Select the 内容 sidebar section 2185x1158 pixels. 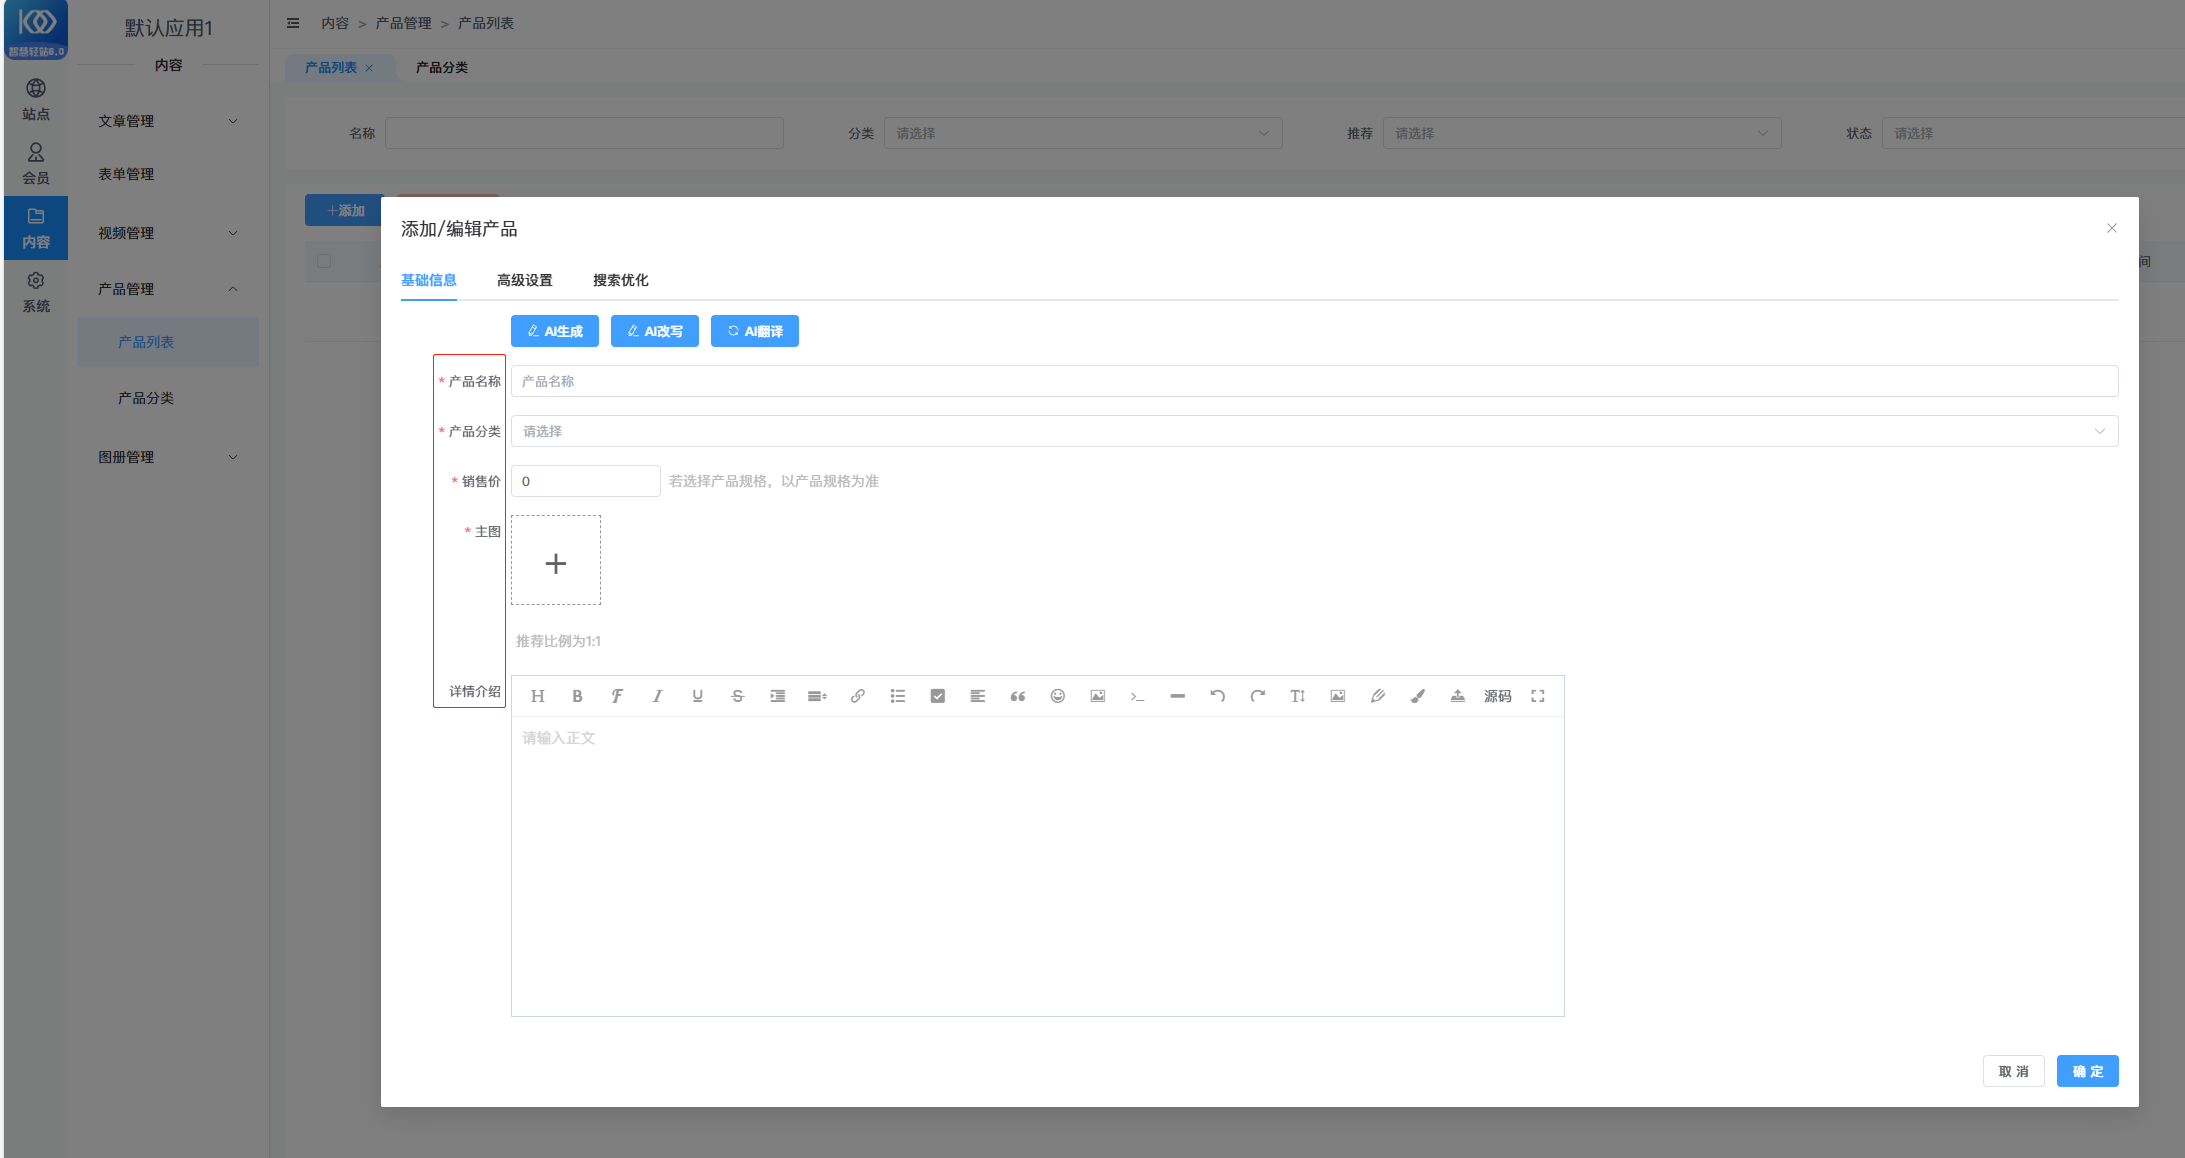pyautogui.click(x=36, y=228)
